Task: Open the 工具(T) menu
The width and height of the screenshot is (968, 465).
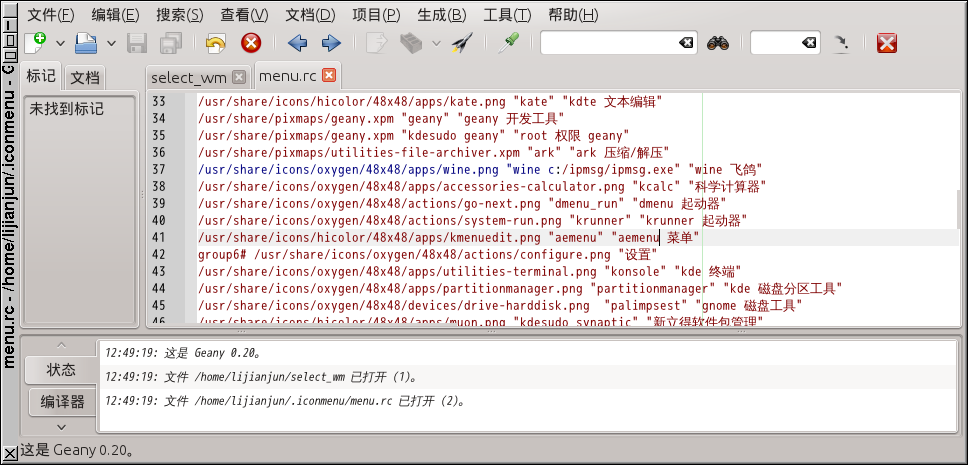Action: [x=507, y=15]
